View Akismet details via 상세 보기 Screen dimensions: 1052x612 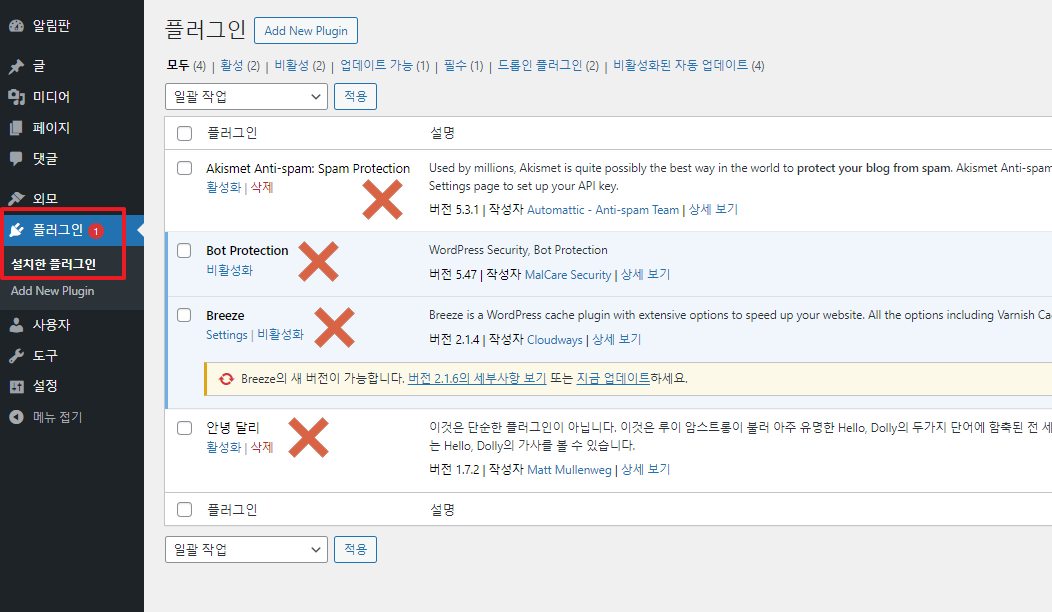pyautogui.click(x=714, y=209)
